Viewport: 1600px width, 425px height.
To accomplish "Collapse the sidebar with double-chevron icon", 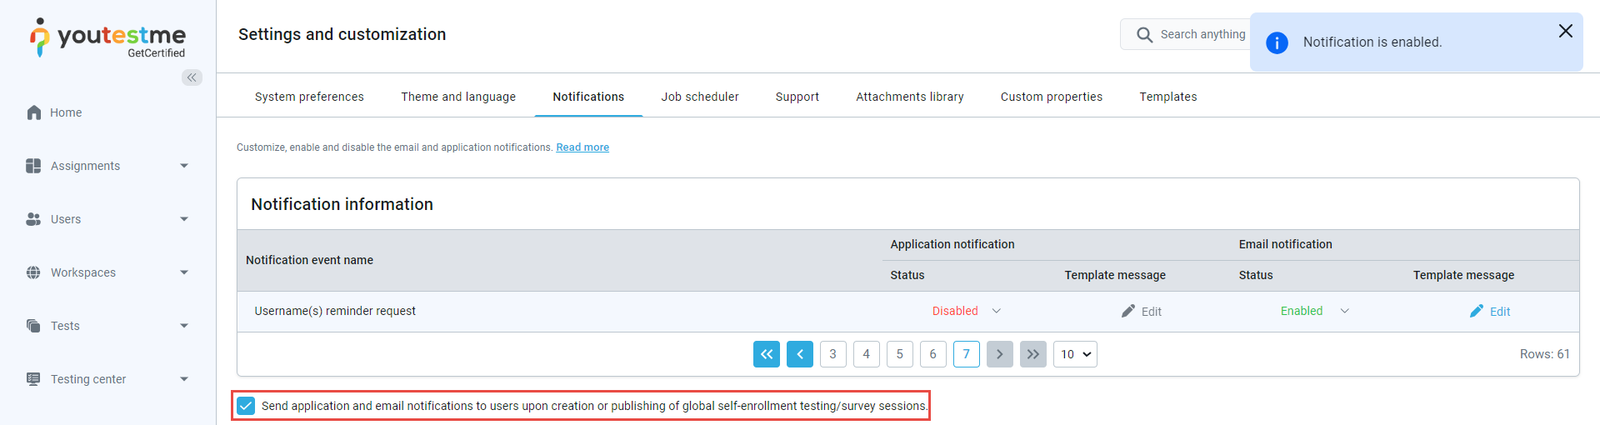I will (191, 77).
